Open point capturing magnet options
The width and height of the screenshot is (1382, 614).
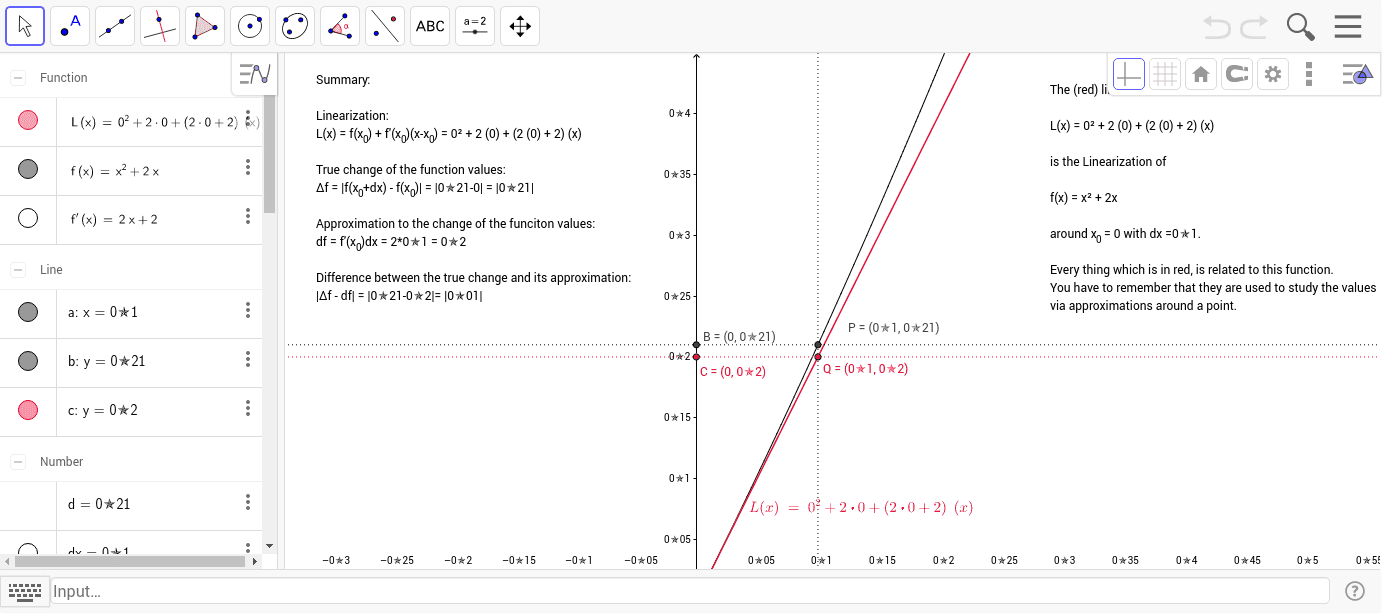[x=1236, y=73]
